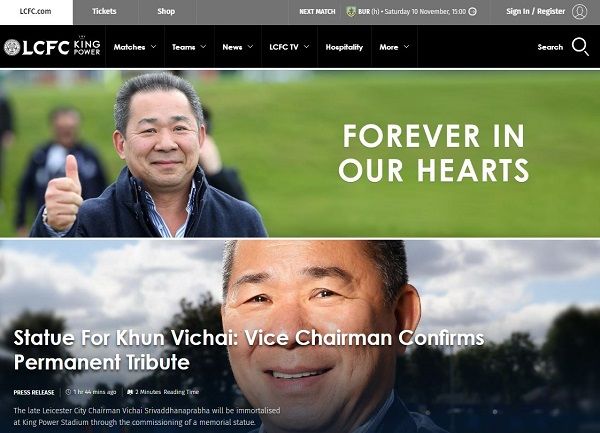Click the Sign In / Register link
Viewport: 600px width, 433px height.
[x=535, y=11]
